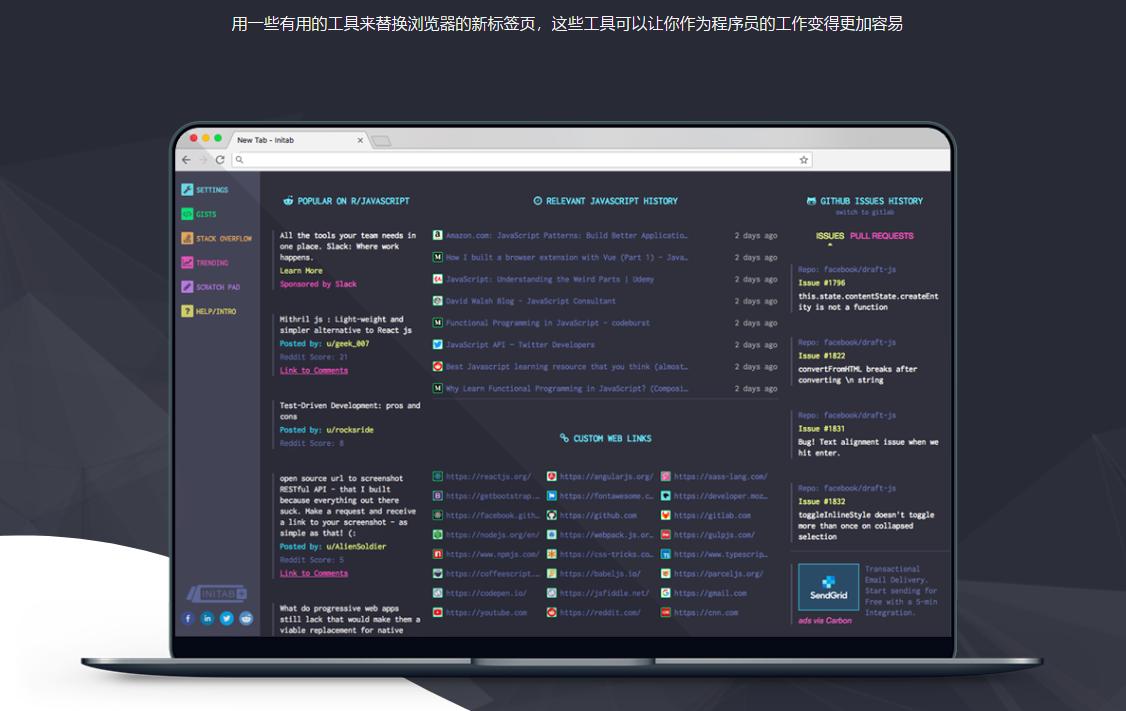The height and width of the screenshot is (711, 1126).
Task: Open 'Link to Comments' under Mithril js post
Action: coord(314,371)
